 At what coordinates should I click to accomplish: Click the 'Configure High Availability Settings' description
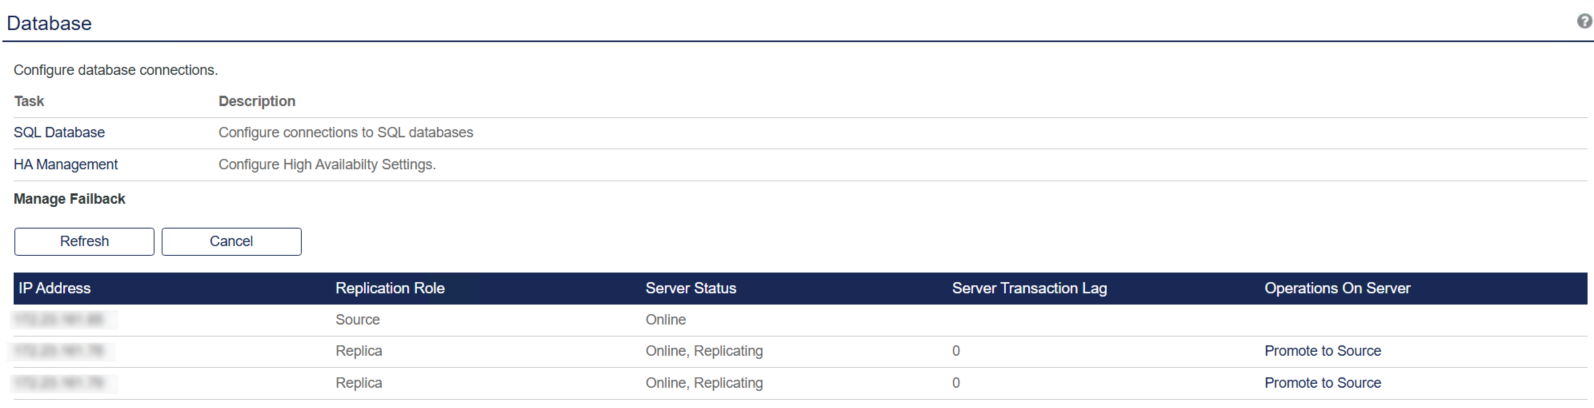click(327, 165)
